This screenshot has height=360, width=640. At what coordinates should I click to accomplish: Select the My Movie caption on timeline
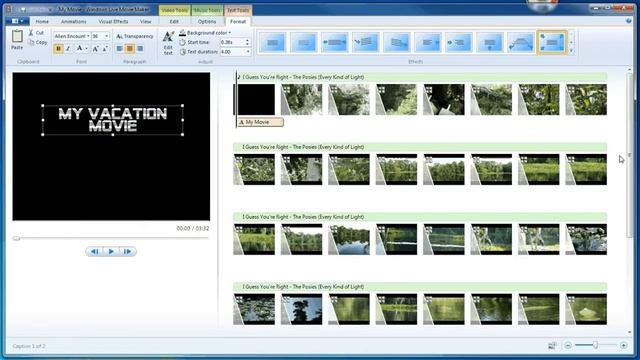(260, 122)
